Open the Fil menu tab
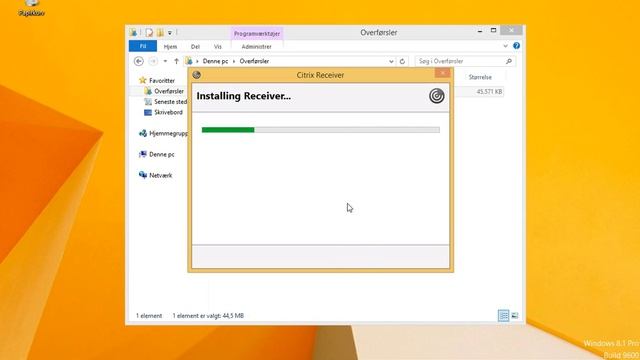This screenshot has height=360, width=640. [x=143, y=46]
